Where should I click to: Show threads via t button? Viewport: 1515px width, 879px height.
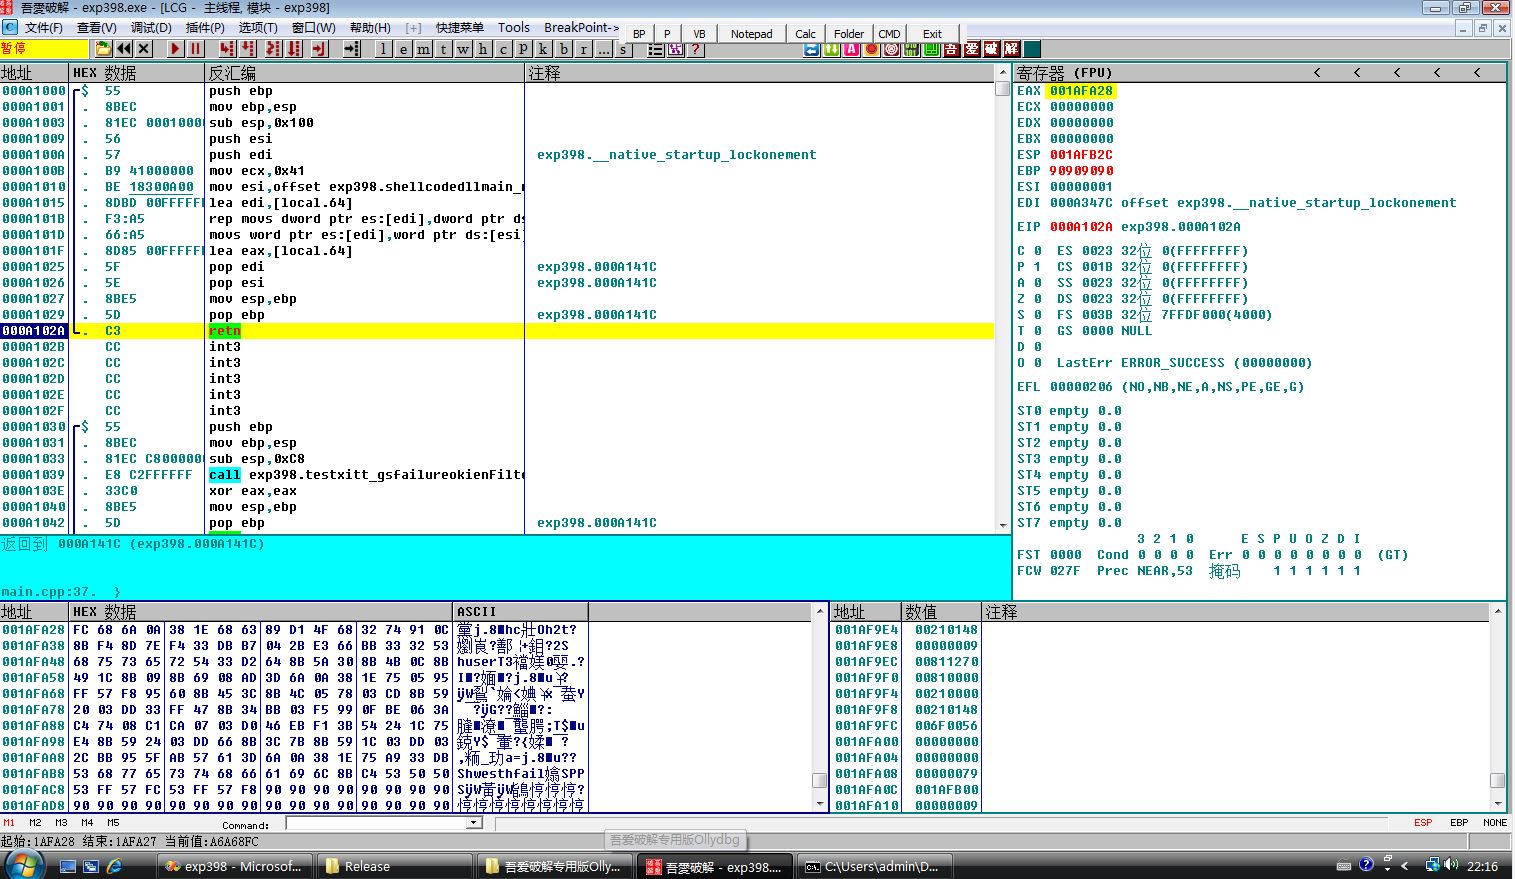coord(443,48)
